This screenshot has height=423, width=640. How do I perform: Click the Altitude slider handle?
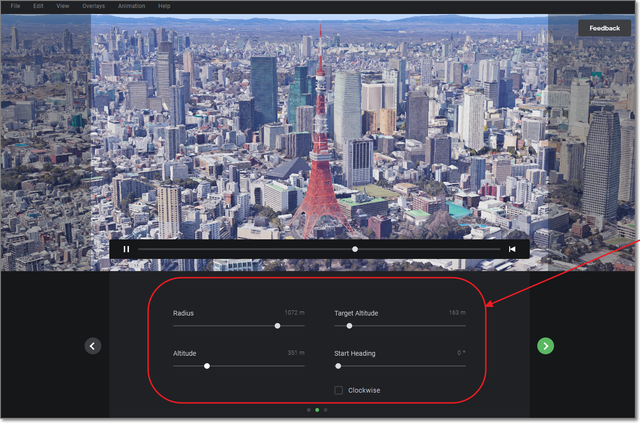pos(207,366)
